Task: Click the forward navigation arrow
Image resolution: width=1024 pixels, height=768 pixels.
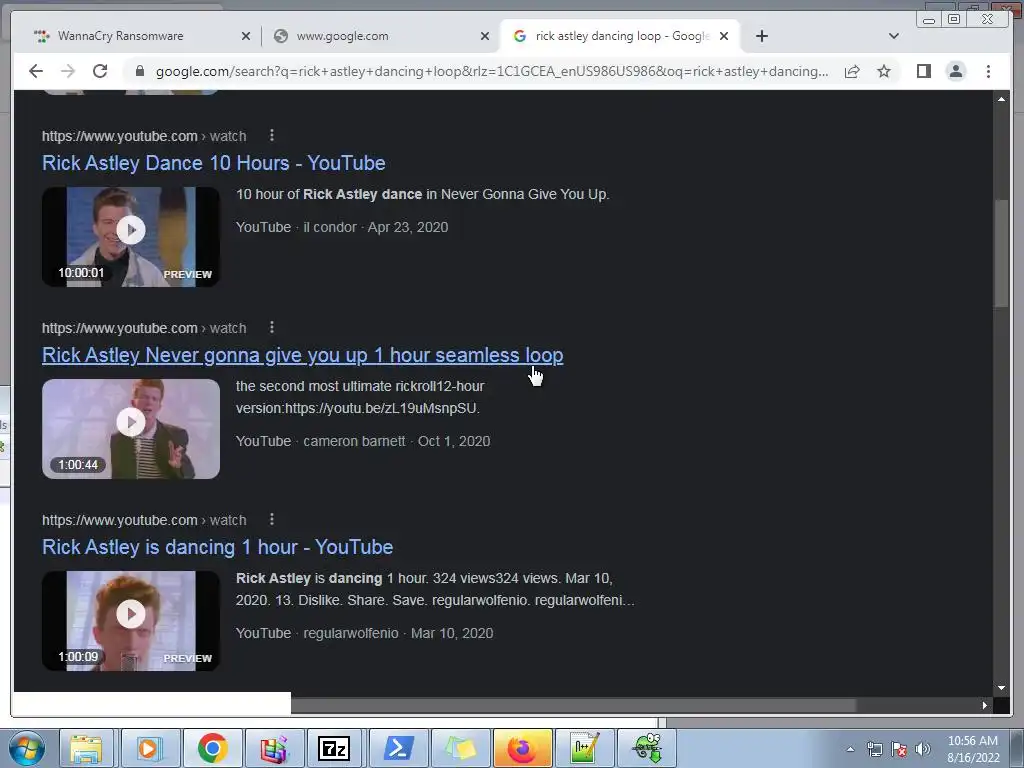Action: [x=68, y=71]
